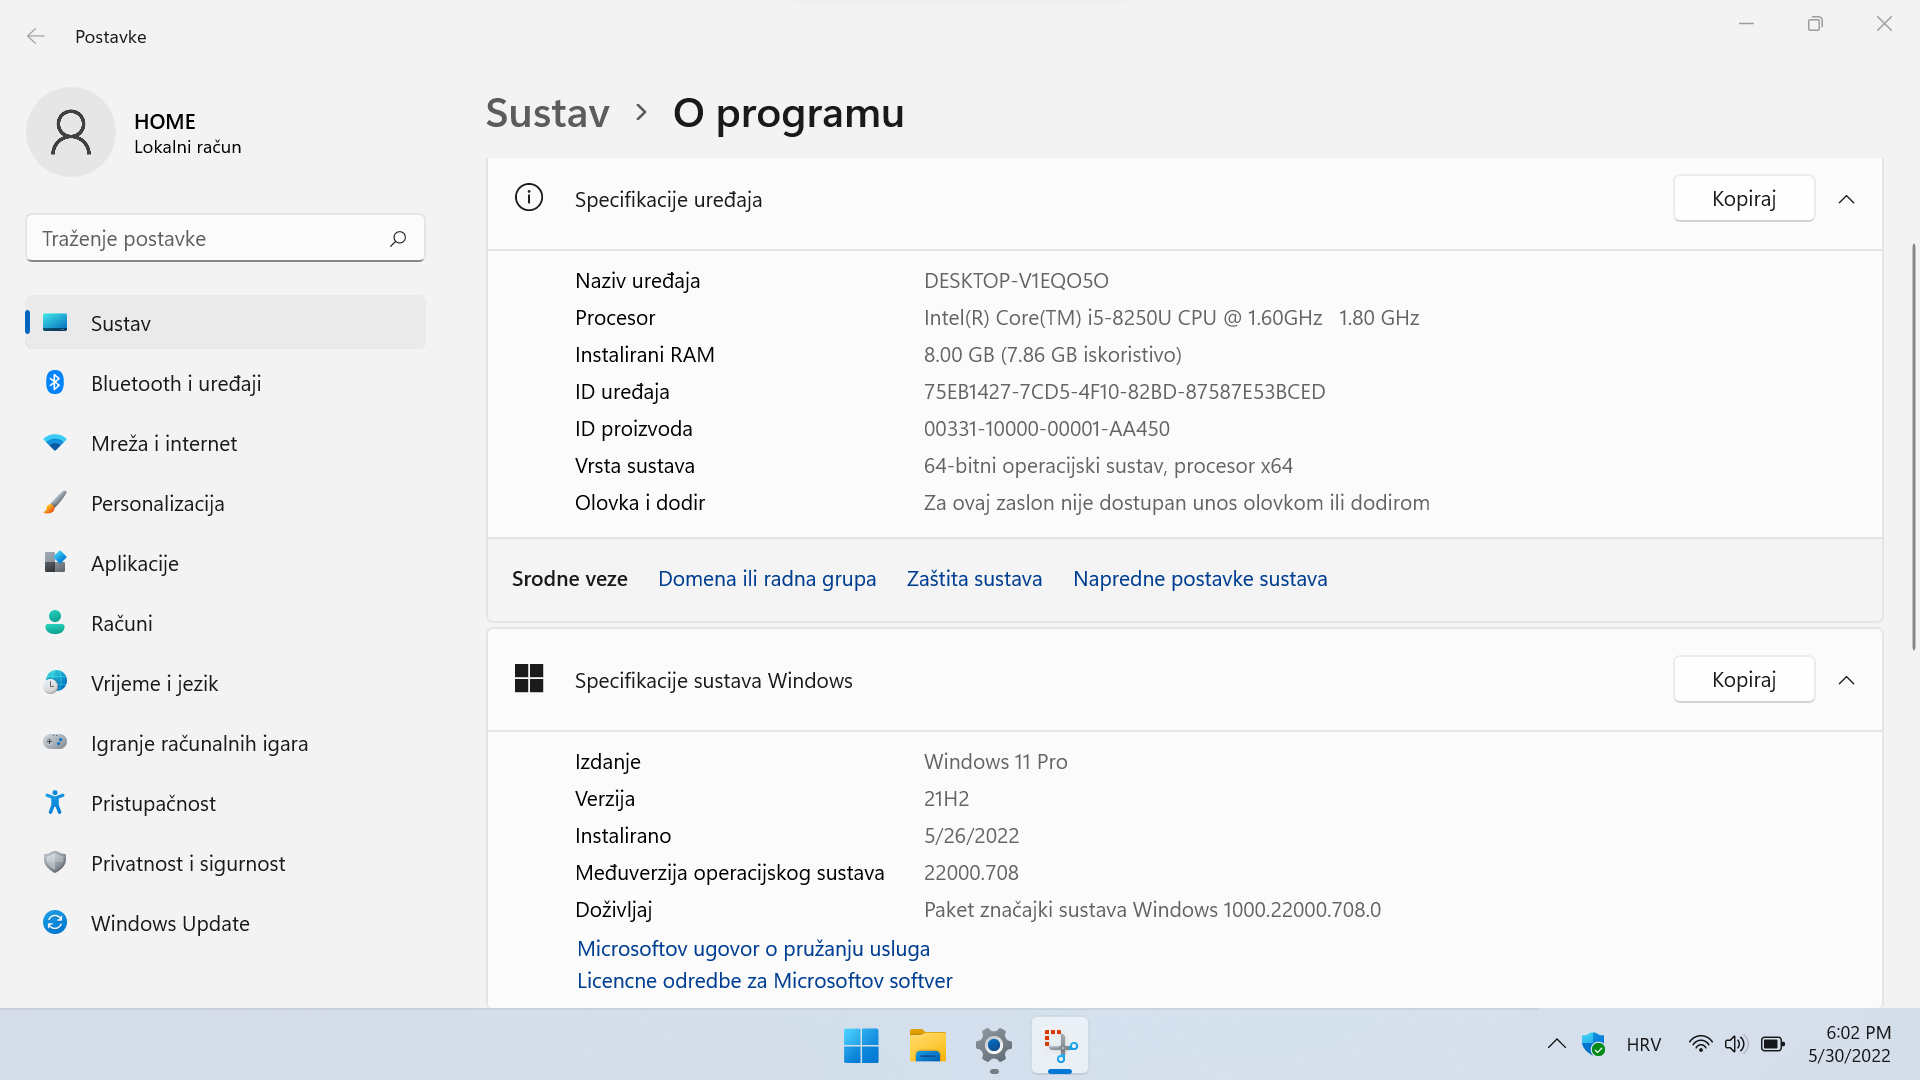Image resolution: width=1920 pixels, height=1080 pixels.
Task: Click the back arrow in Postavke
Action: coord(36,36)
